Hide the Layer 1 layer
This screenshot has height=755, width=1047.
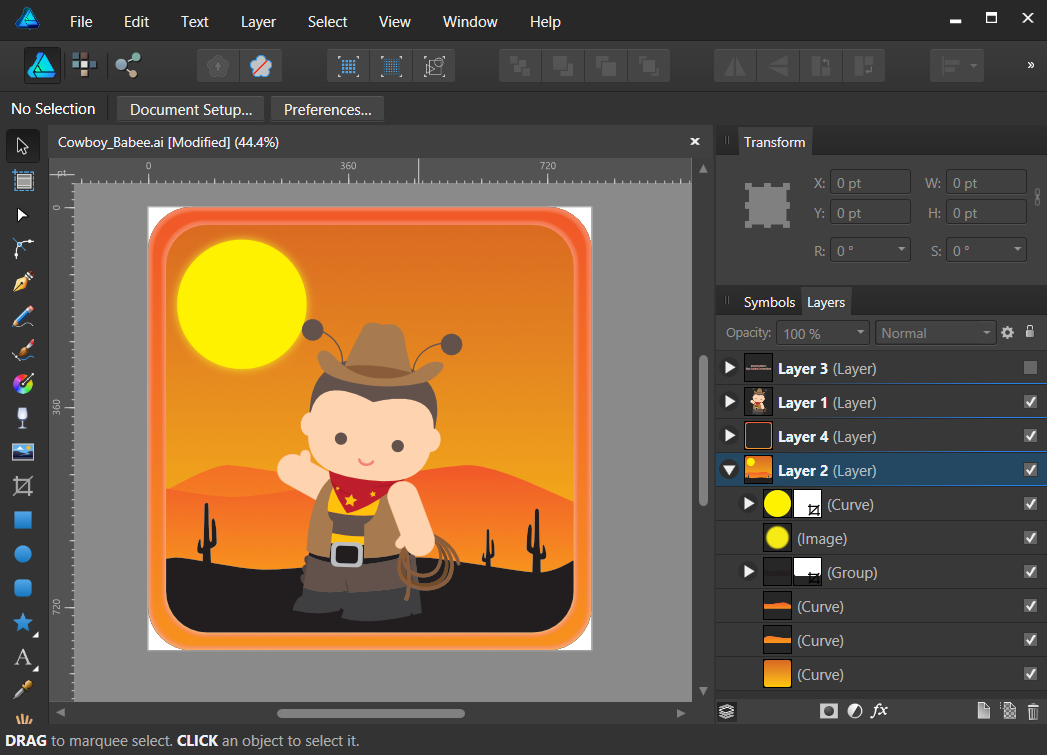coord(1030,402)
